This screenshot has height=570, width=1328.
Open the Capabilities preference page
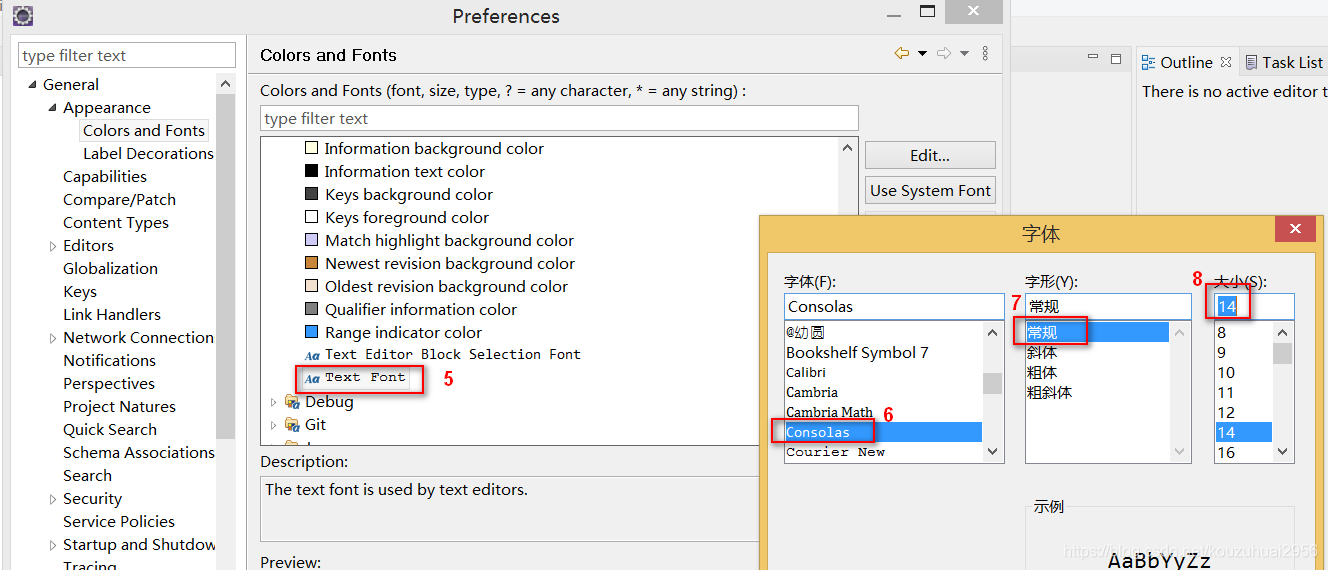point(105,176)
